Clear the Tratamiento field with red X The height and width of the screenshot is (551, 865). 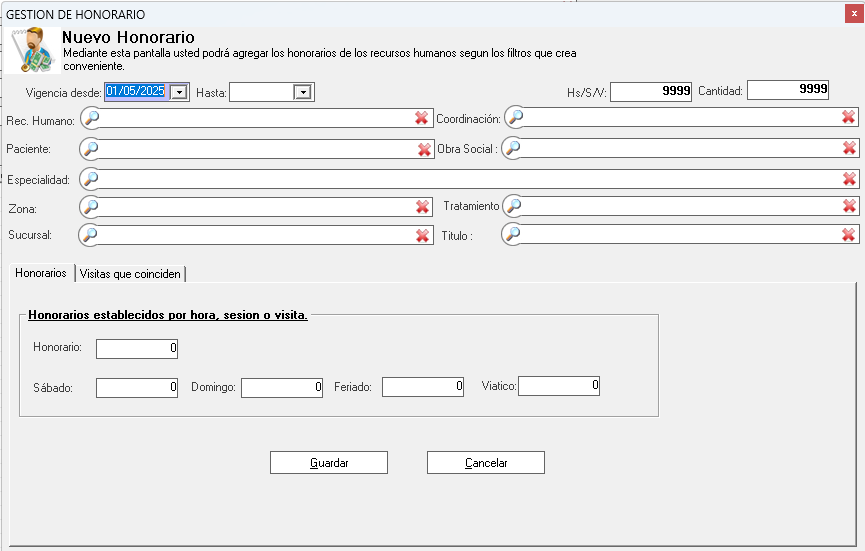pos(849,206)
